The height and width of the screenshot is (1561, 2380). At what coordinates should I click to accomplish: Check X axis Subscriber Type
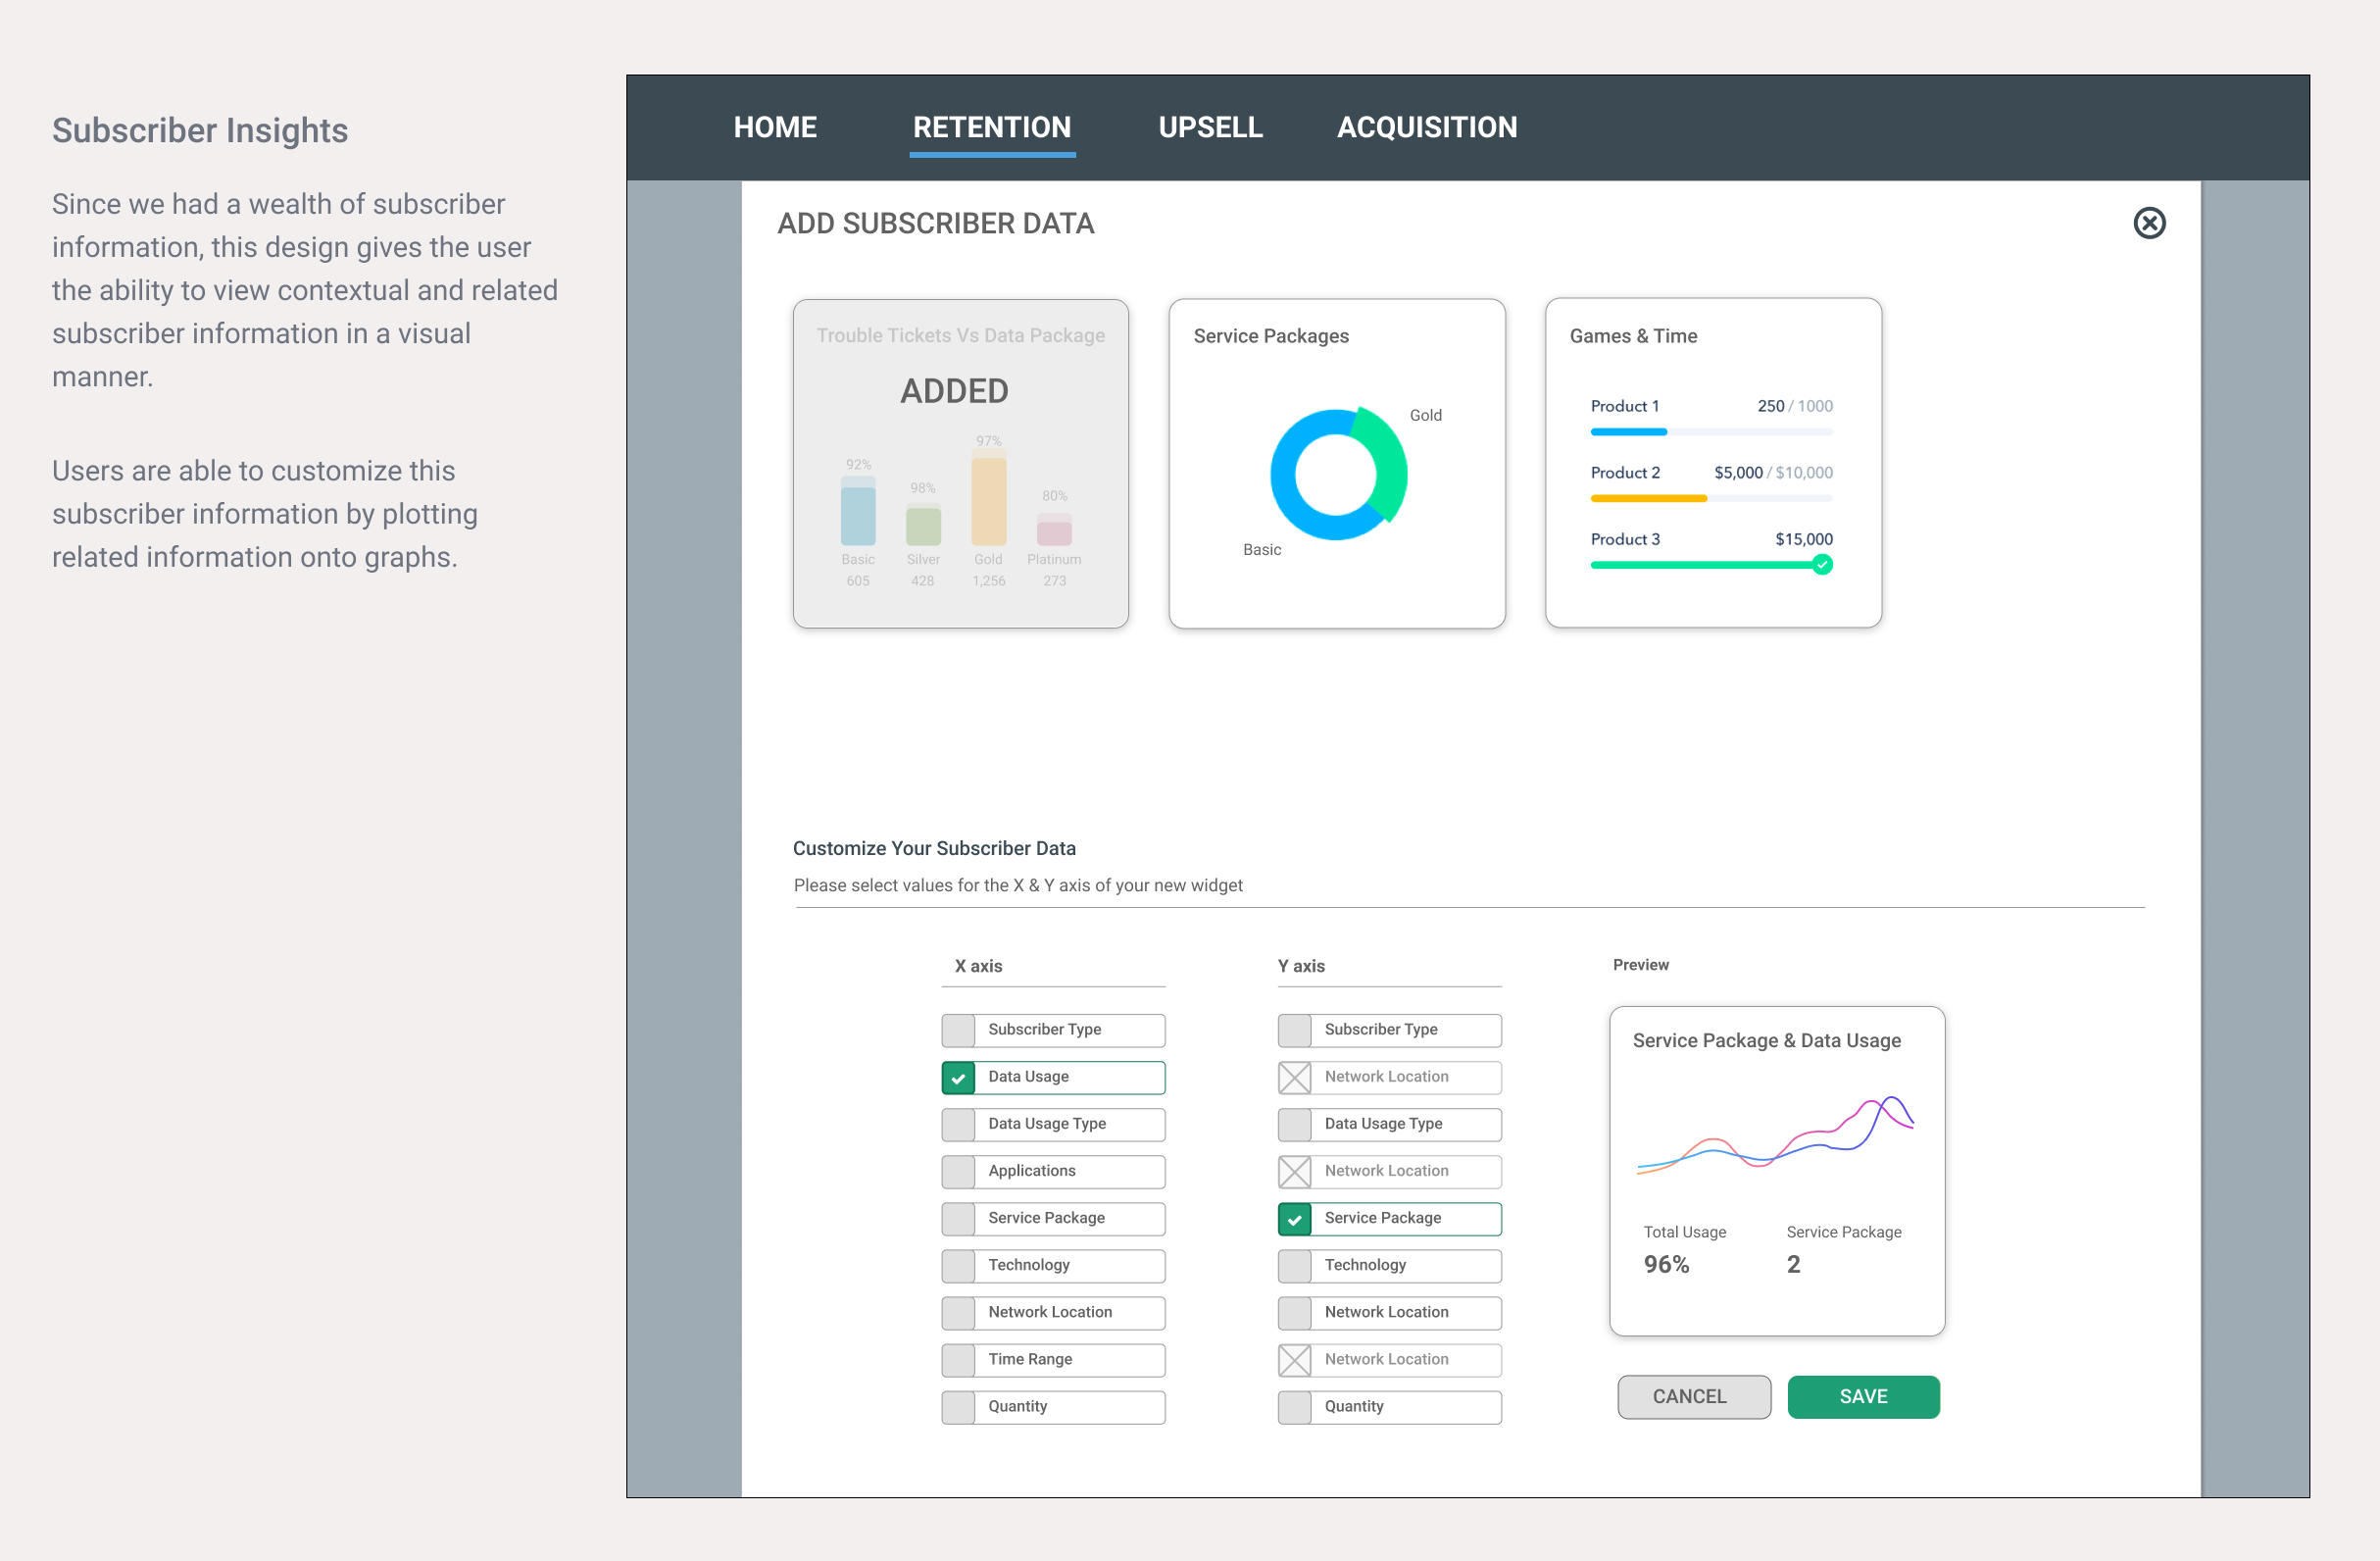(1053, 1030)
